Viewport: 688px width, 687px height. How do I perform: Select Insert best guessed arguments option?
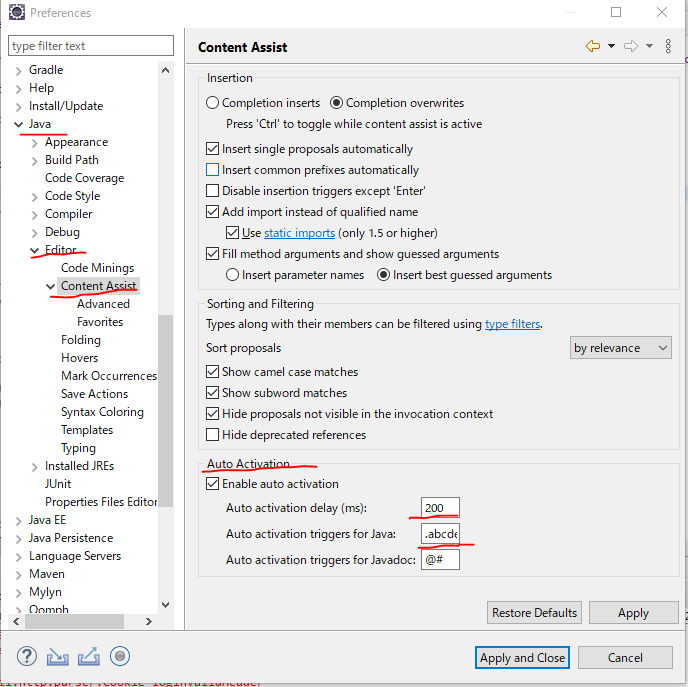[x=383, y=275]
